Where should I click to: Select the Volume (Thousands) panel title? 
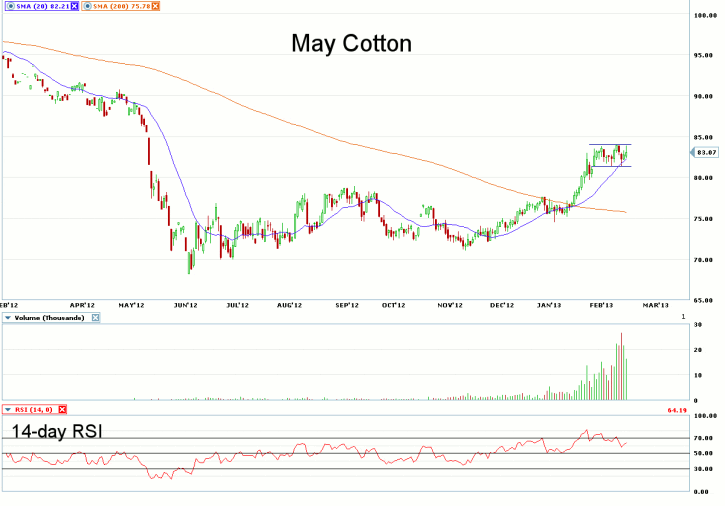coord(51,317)
